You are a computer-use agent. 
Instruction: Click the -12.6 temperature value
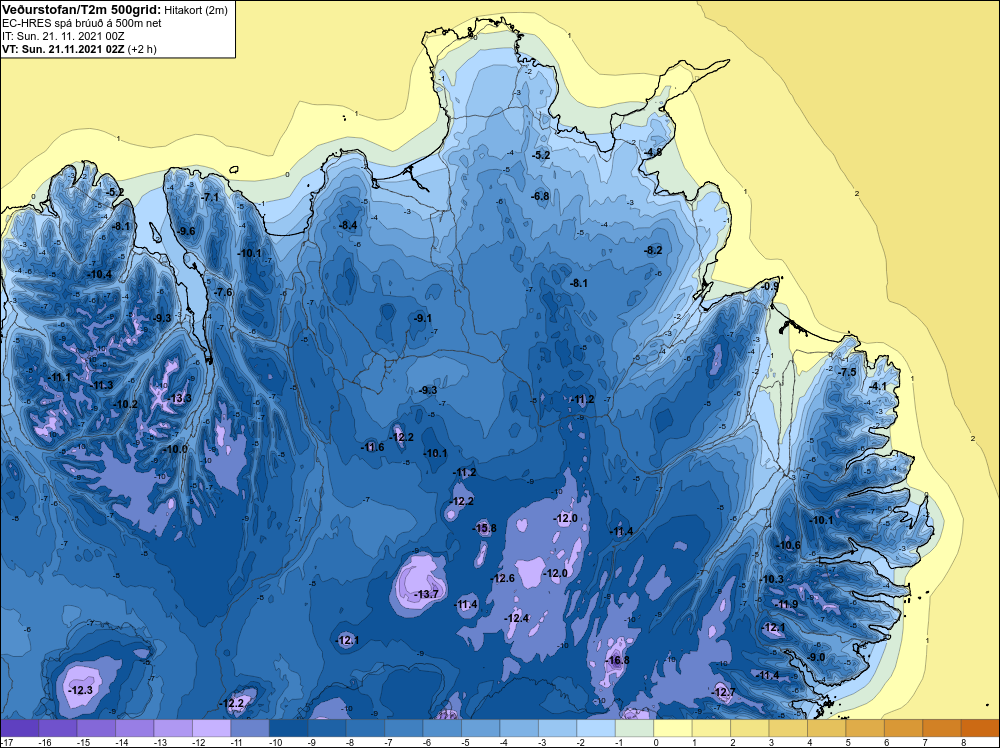coord(503,578)
